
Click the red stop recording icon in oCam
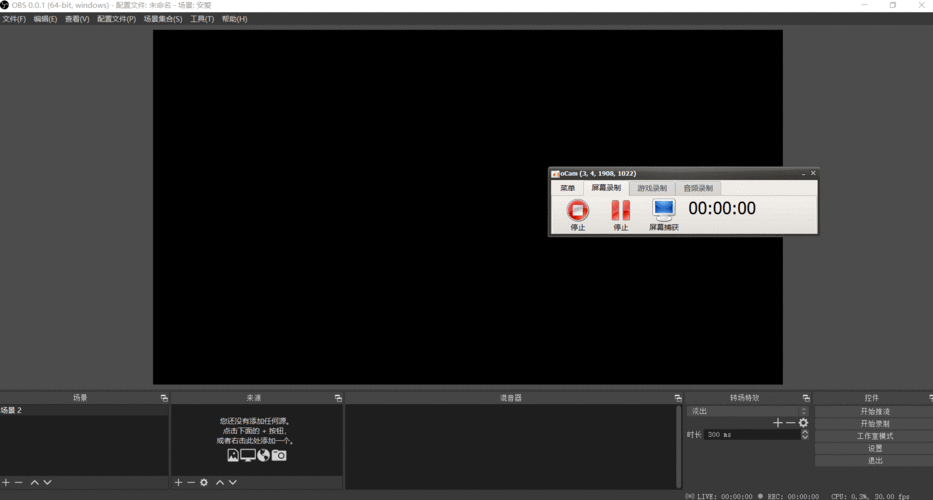578,210
